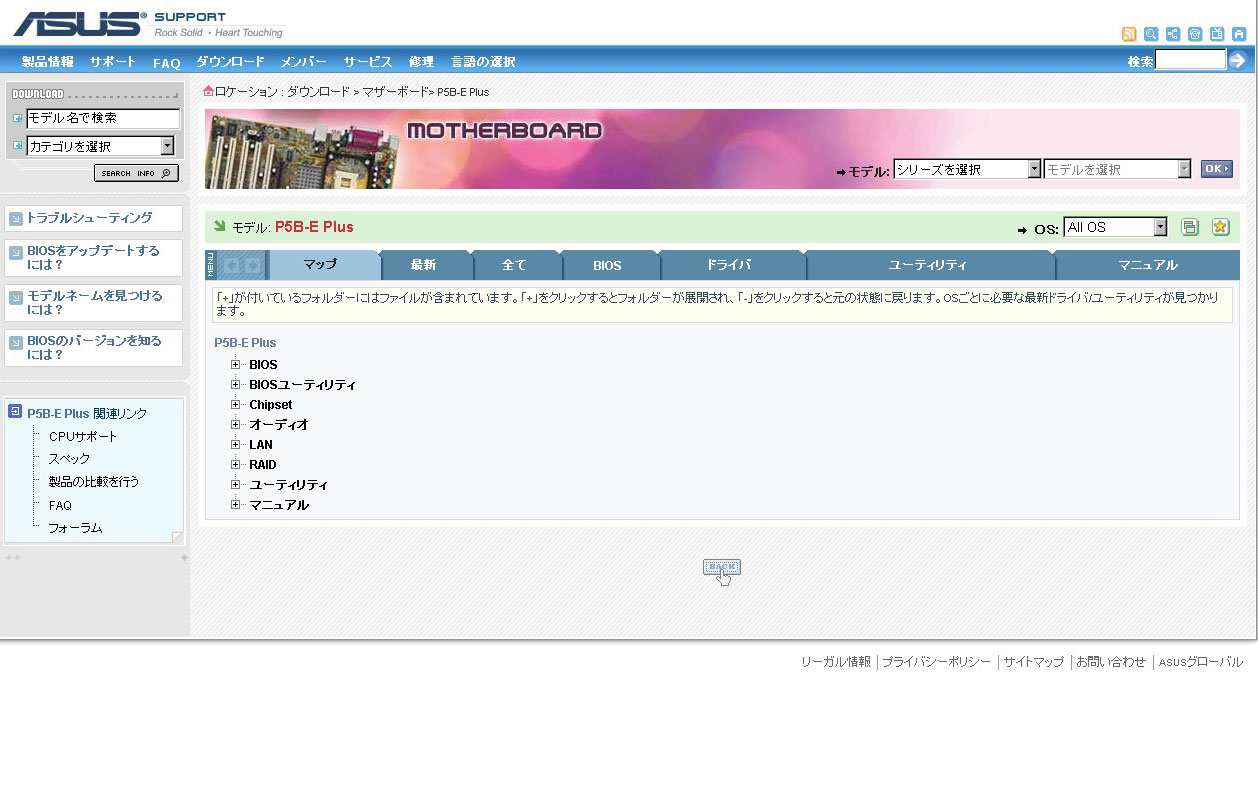
Task: Open サービス in the top menu
Action: coord(368,62)
